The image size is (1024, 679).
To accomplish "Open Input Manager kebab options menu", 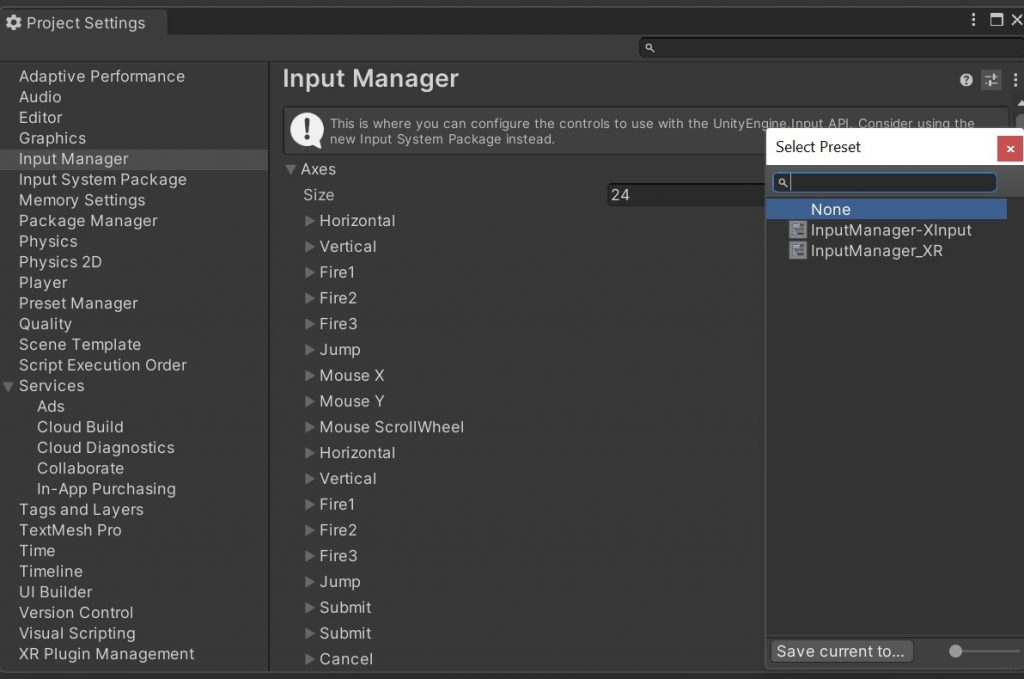I will (x=1015, y=80).
